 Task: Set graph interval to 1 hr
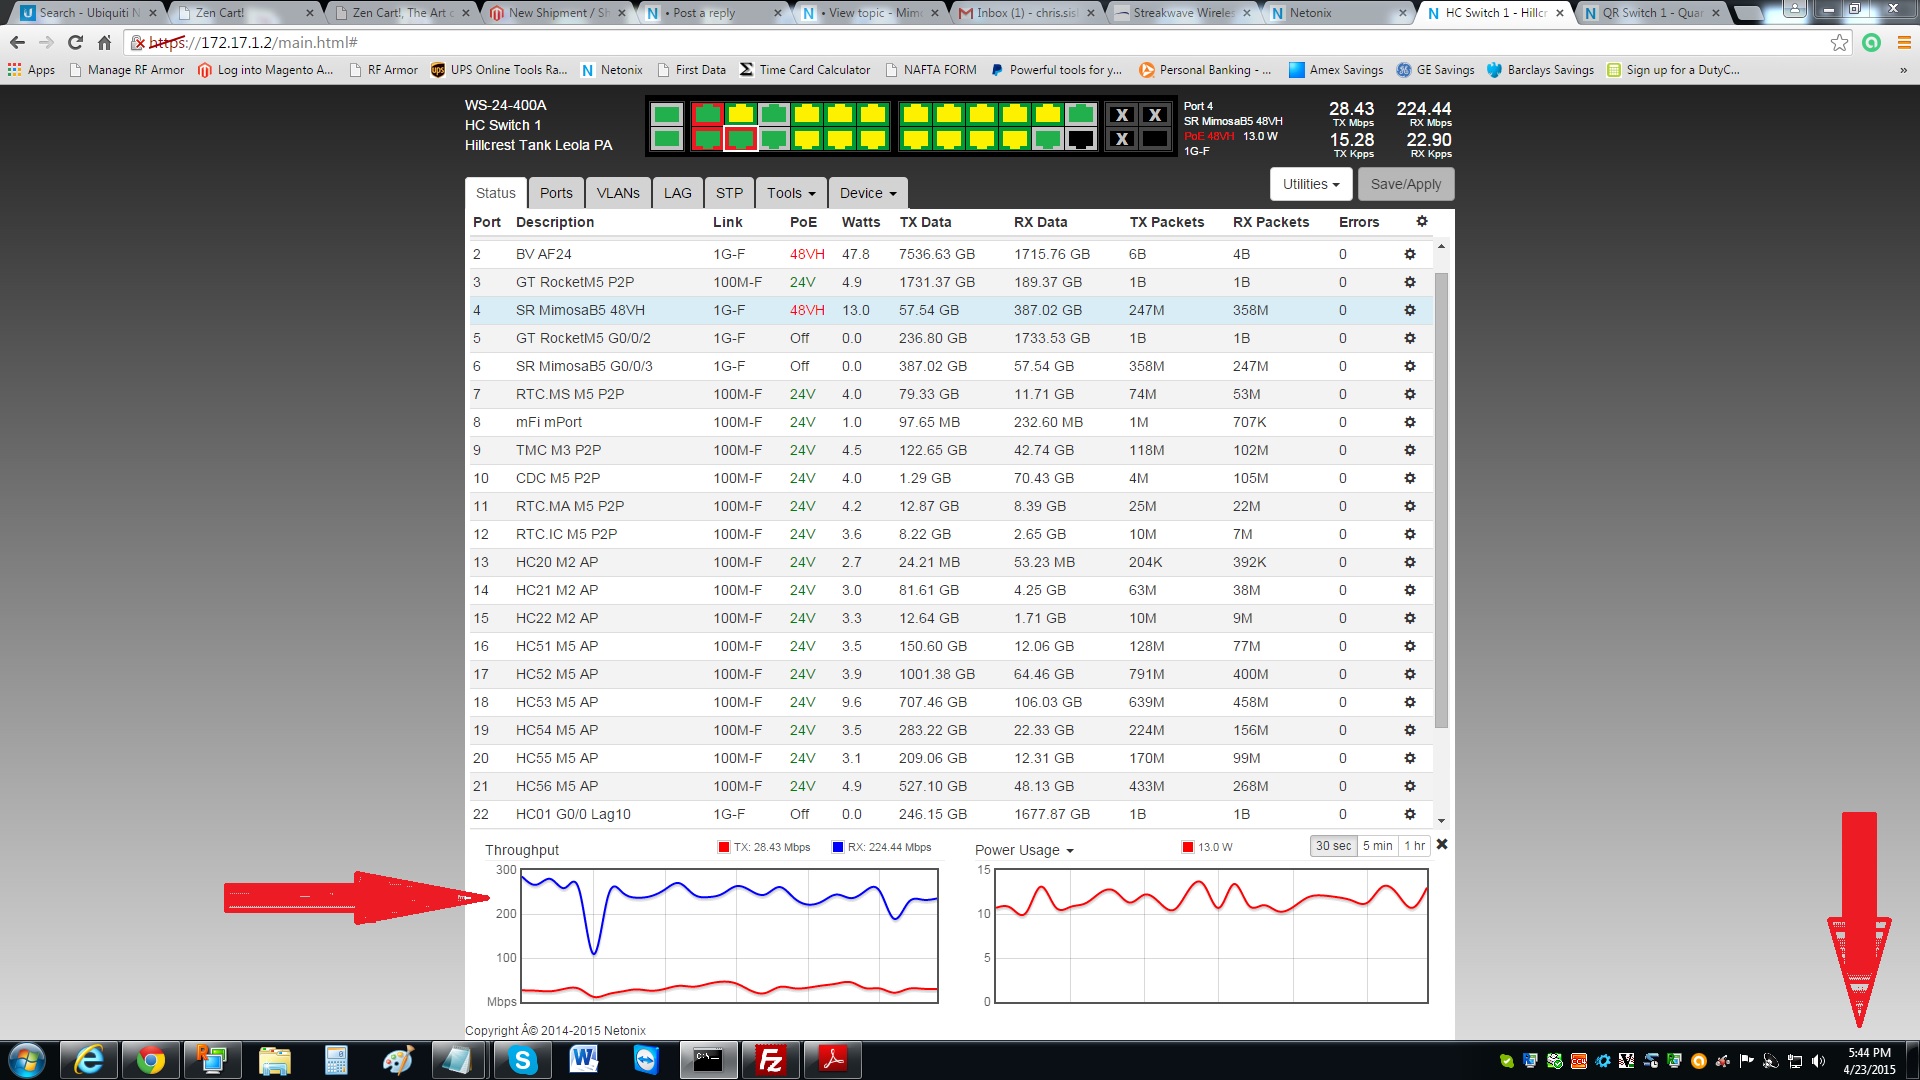[1414, 846]
